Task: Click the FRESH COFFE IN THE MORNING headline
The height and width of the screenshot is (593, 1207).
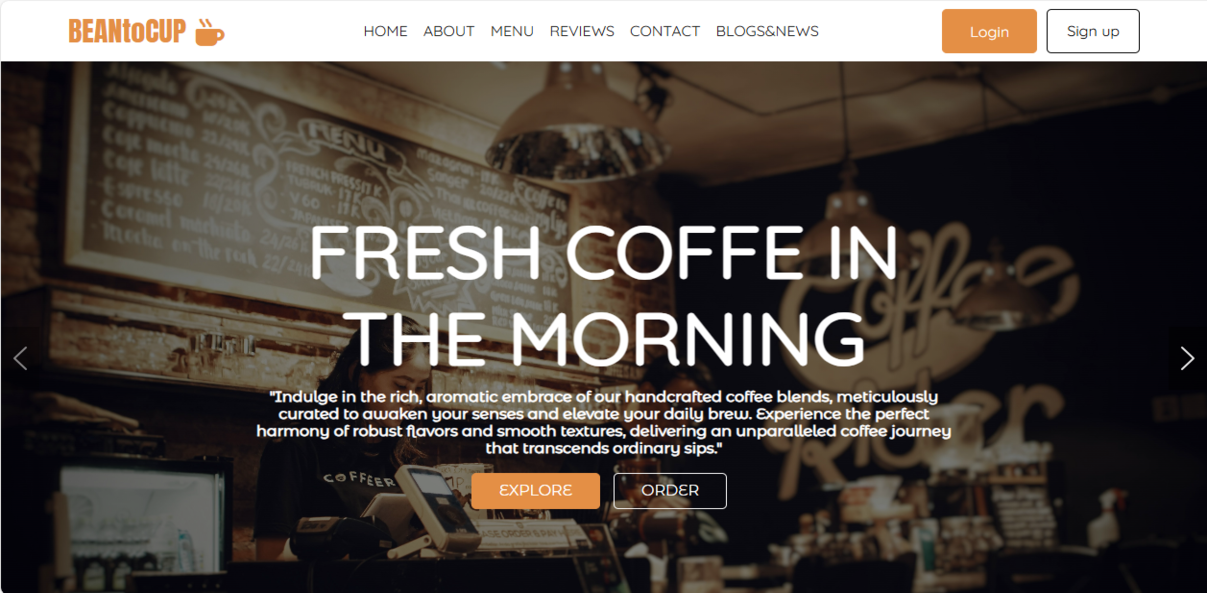Action: tap(603, 294)
